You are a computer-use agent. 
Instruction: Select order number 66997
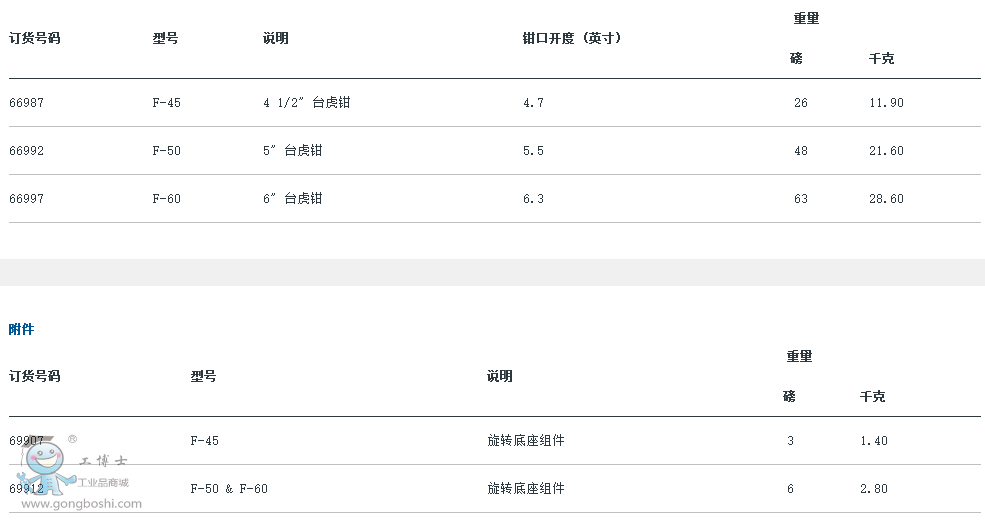[26, 199]
